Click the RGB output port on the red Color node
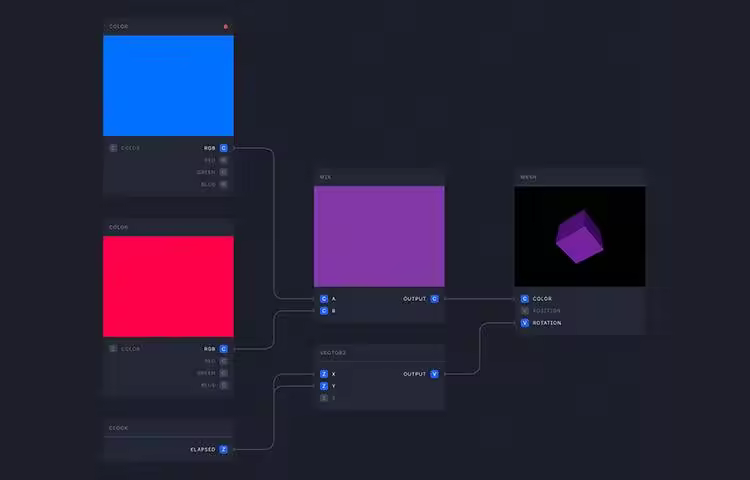The width and height of the screenshot is (750, 480). pyautogui.click(x=224, y=349)
